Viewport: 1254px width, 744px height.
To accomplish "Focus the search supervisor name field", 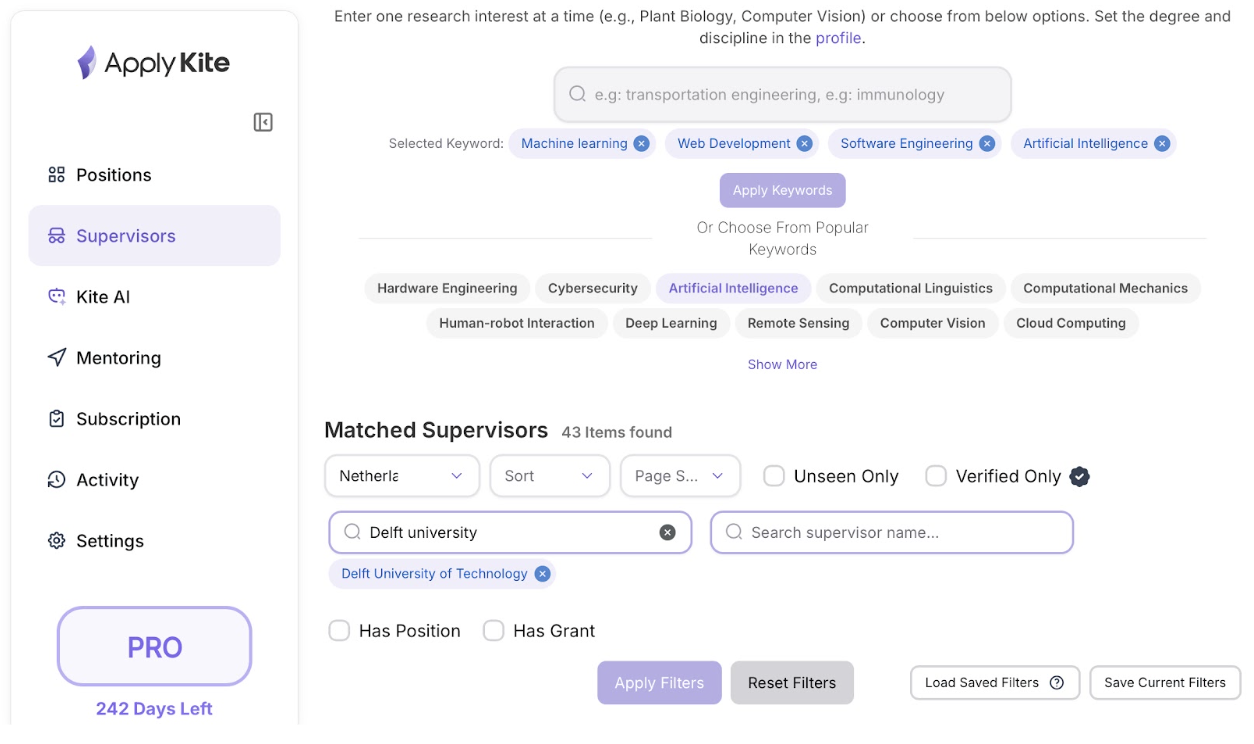I will 891,533.
